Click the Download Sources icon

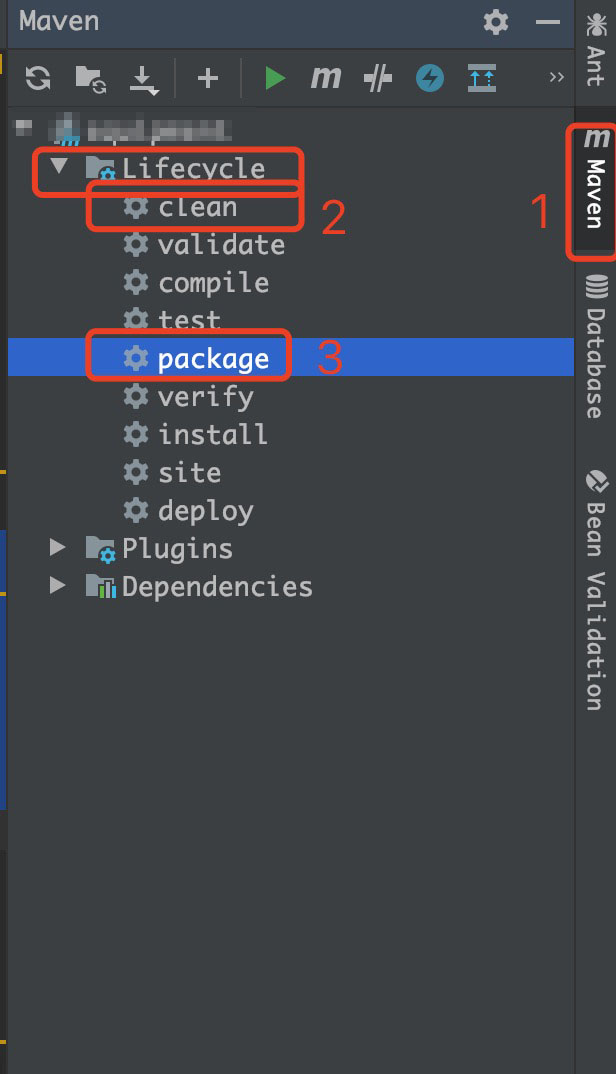pos(145,78)
